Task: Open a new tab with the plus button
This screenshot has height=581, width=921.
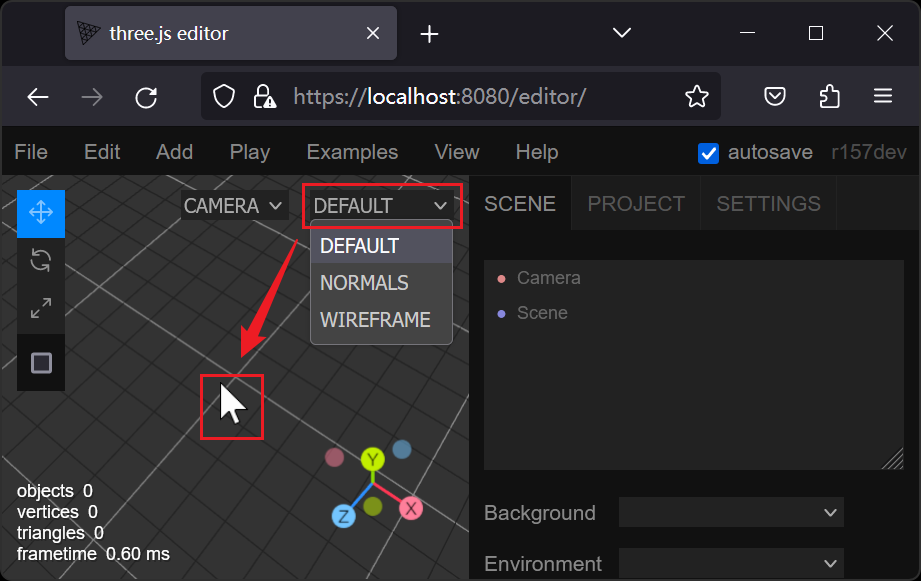Action: 429,33
